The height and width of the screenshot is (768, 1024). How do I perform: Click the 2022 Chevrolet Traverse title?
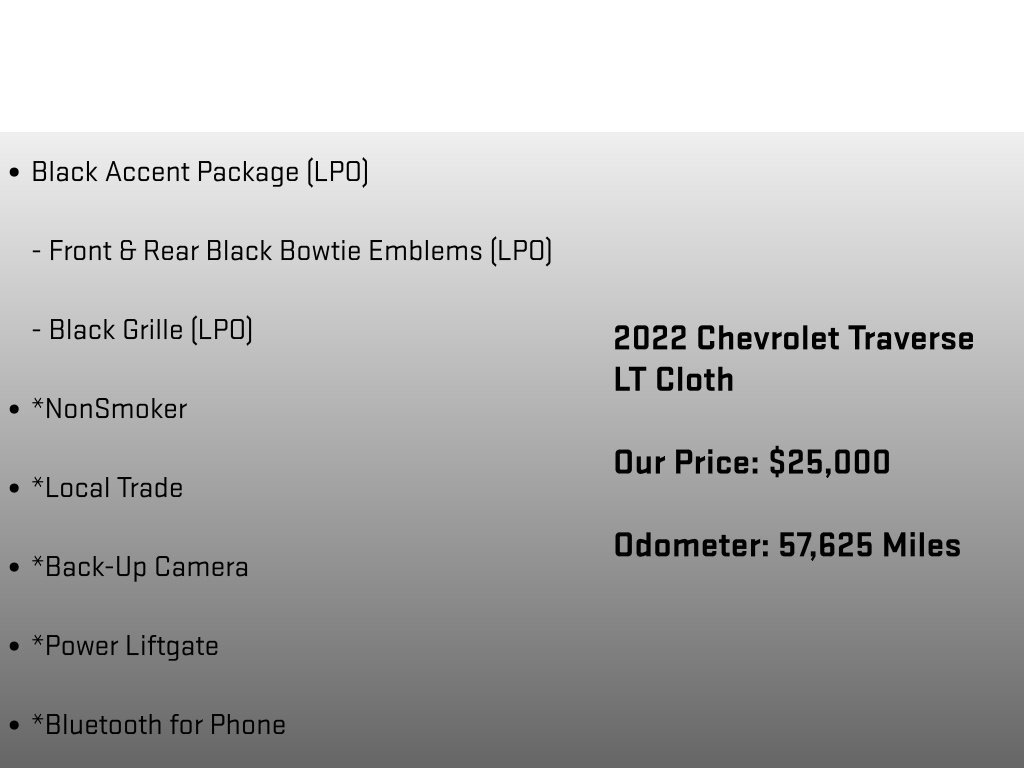[x=793, y=339]
